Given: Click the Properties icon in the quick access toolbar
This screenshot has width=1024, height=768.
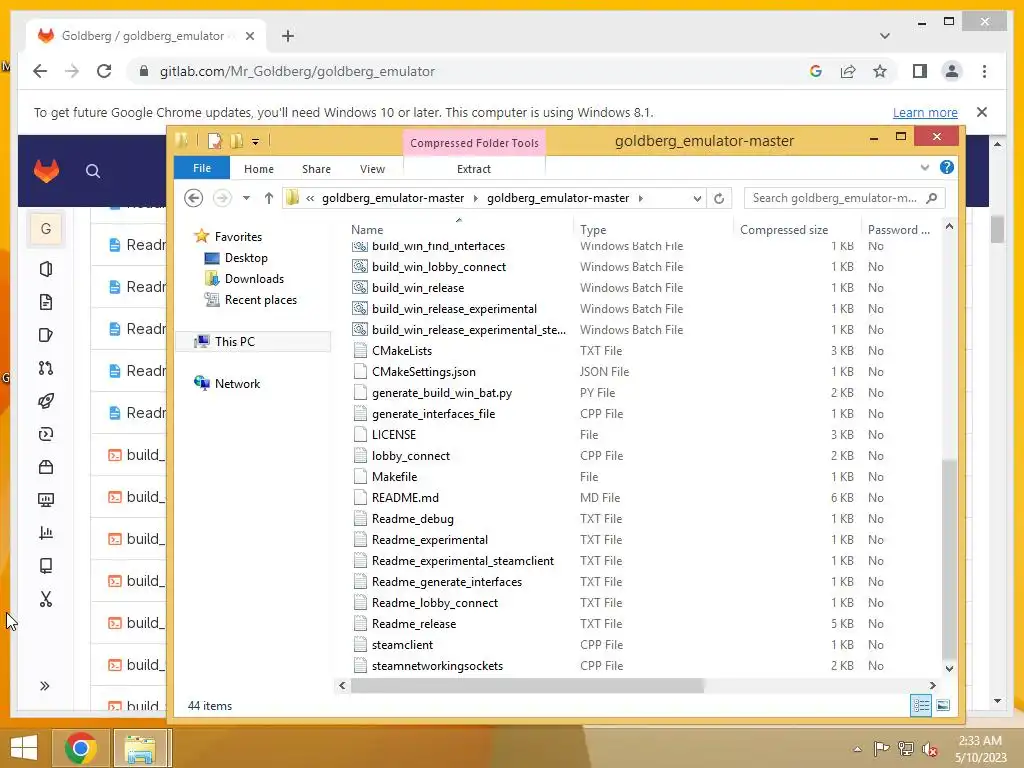Looking at the screenshot, I should pyautogui.click(x=215, y=141).
